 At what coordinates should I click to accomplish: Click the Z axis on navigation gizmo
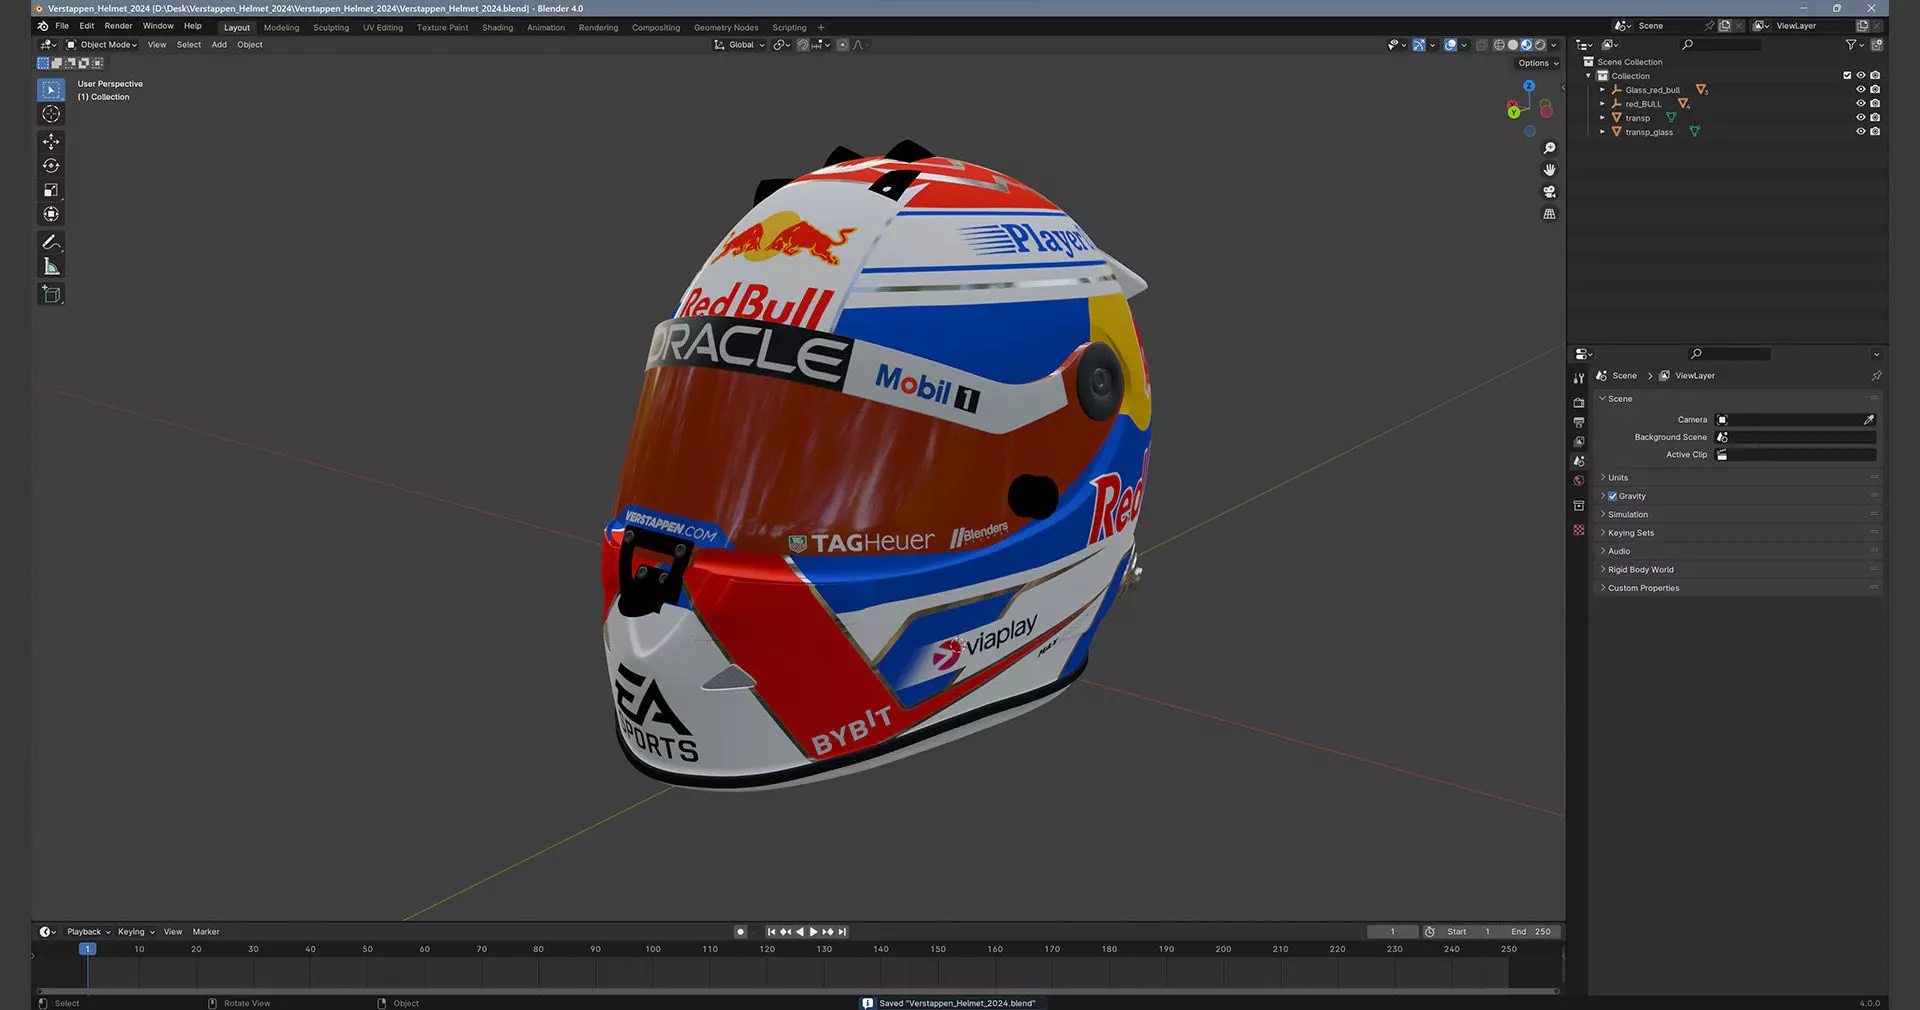point(1529,86)
